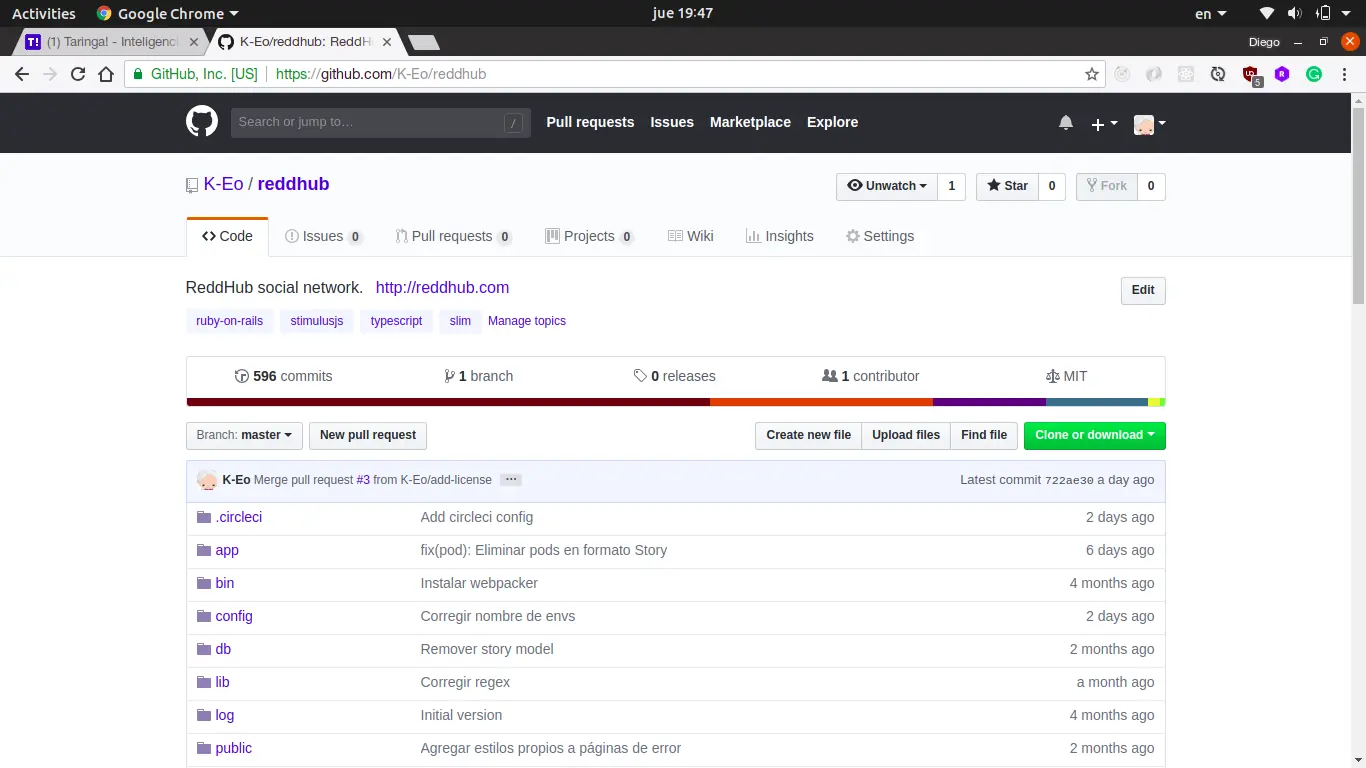
Task: Open the notifications bell icon
Action: tap(1066, 123)
